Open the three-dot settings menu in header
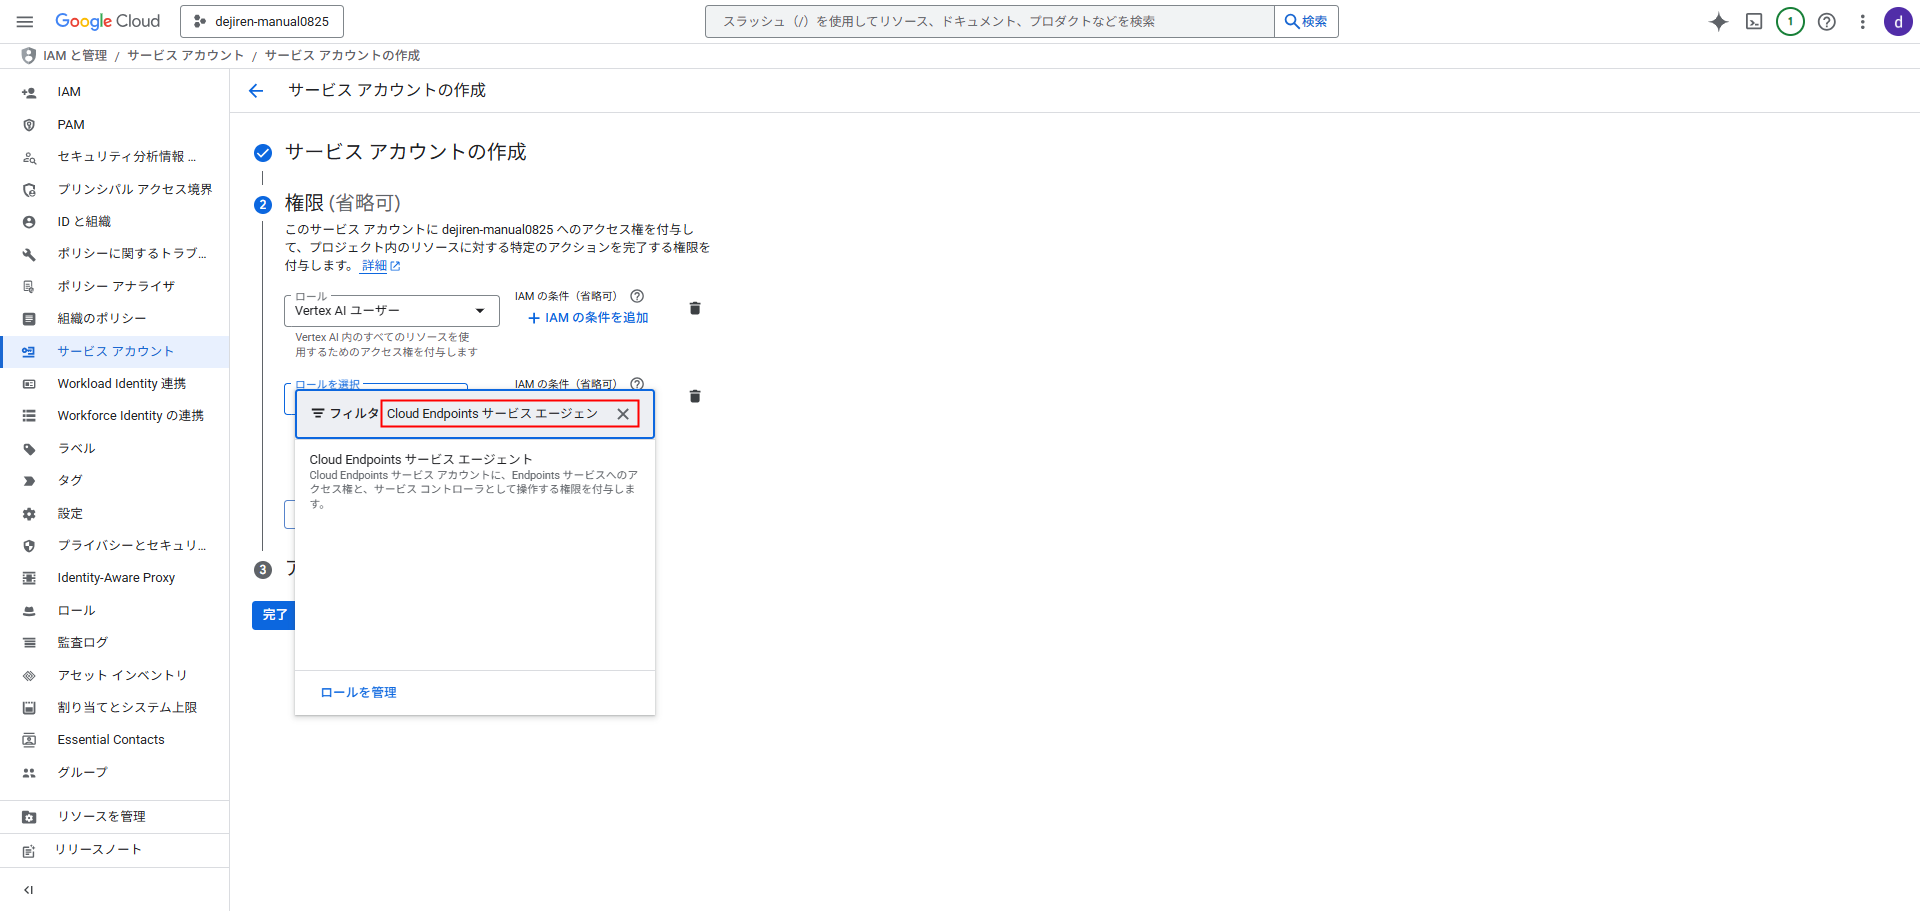1920x911 pixels. click(x=1862, y=22)
